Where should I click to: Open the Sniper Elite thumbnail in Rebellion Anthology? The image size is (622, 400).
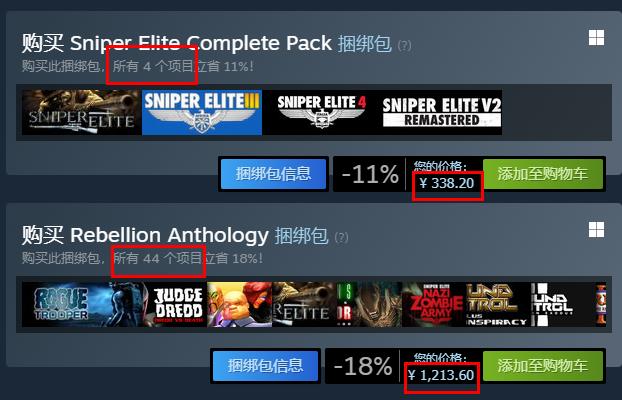304,305
